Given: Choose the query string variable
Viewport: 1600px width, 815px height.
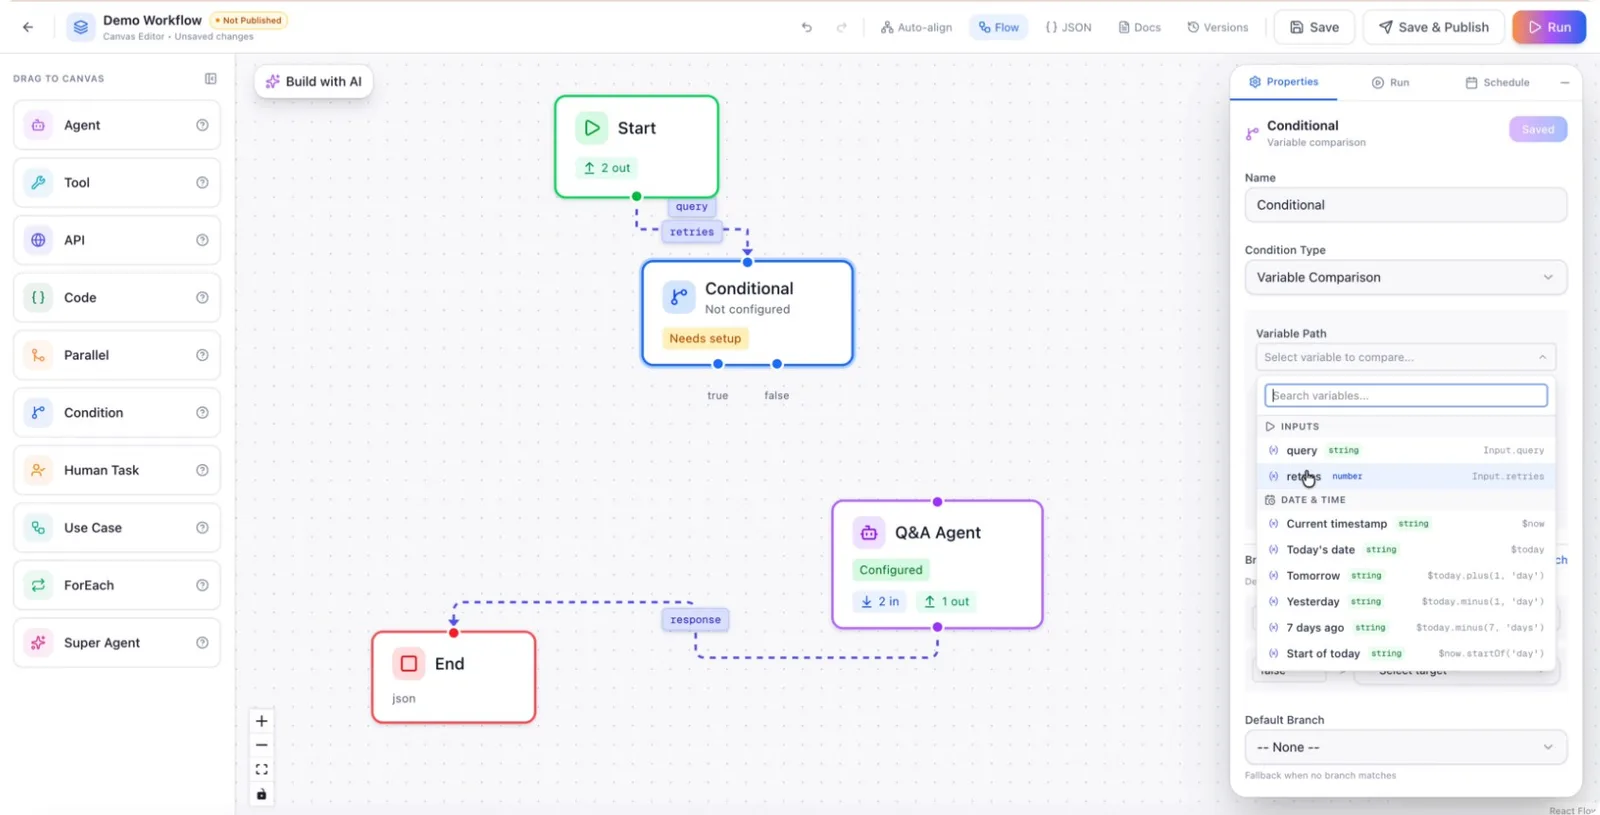Looking at the screenshot, I should (1405, 450).
